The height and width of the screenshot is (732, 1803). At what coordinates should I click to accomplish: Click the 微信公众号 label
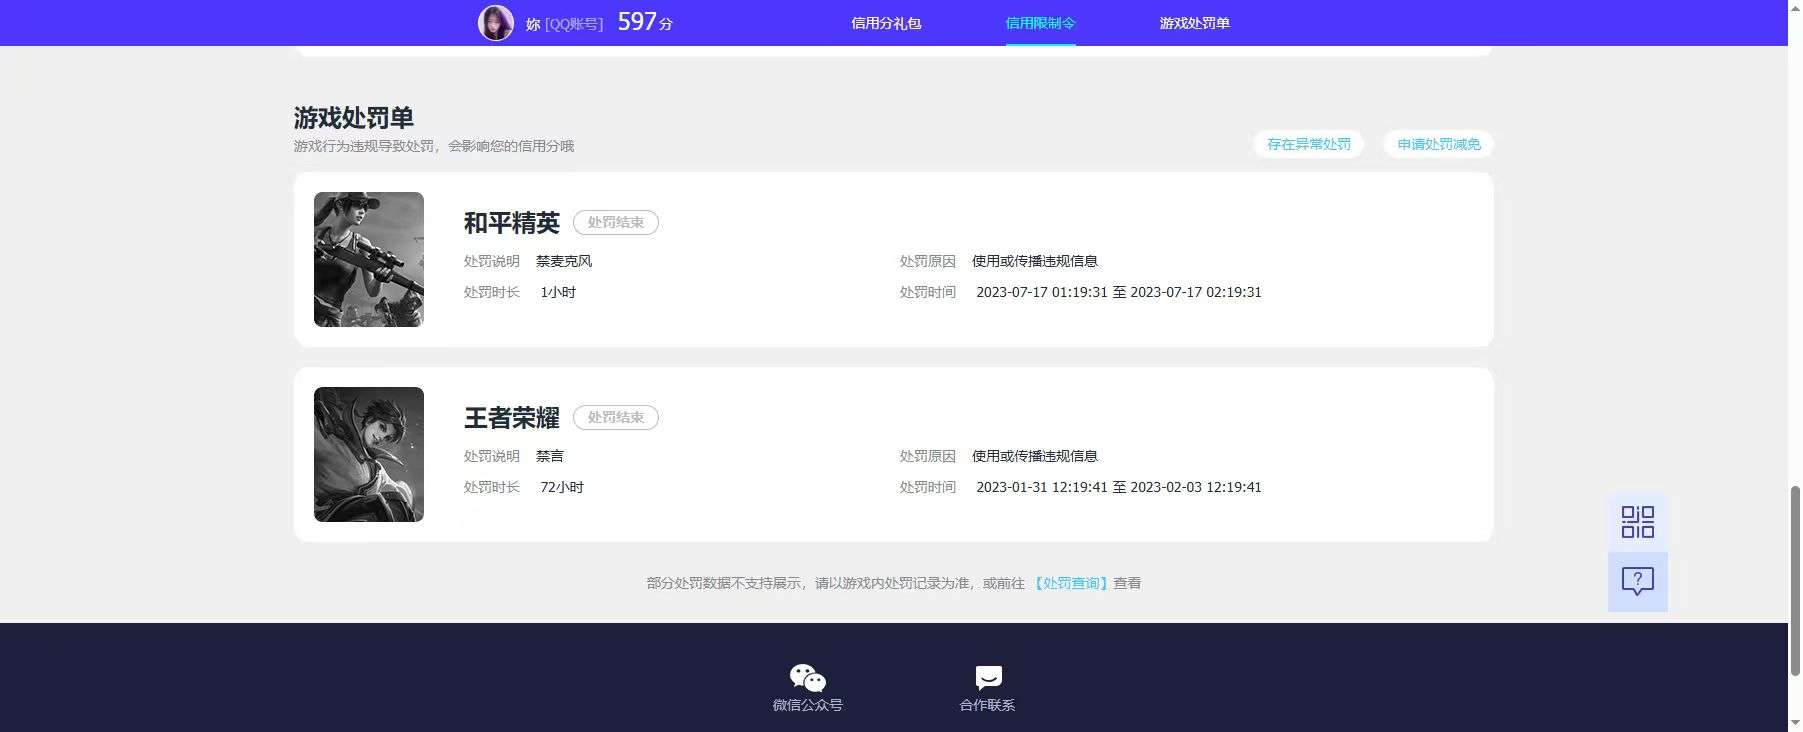808,705
